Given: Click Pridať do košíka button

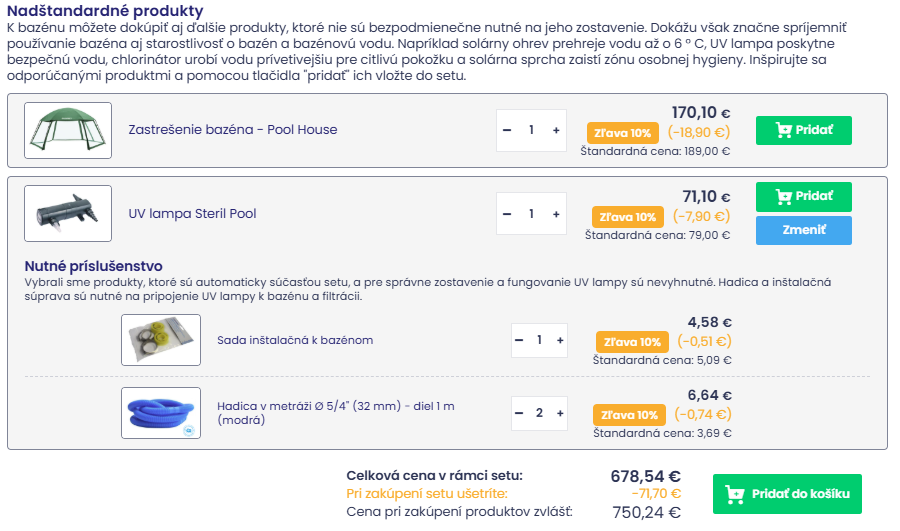Looking at the screenshot, I should (787, 494).
